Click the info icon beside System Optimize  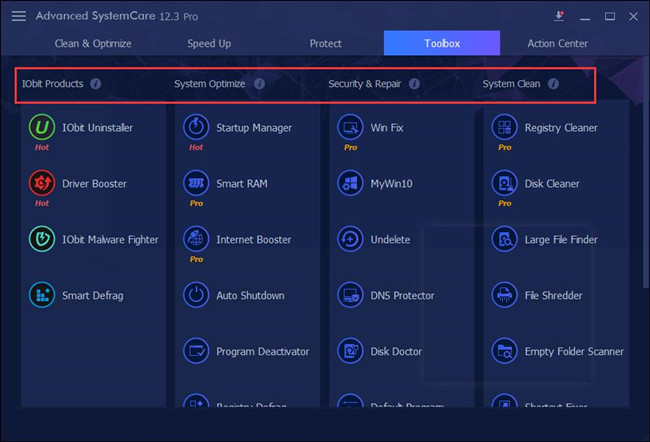pos(260,84)
